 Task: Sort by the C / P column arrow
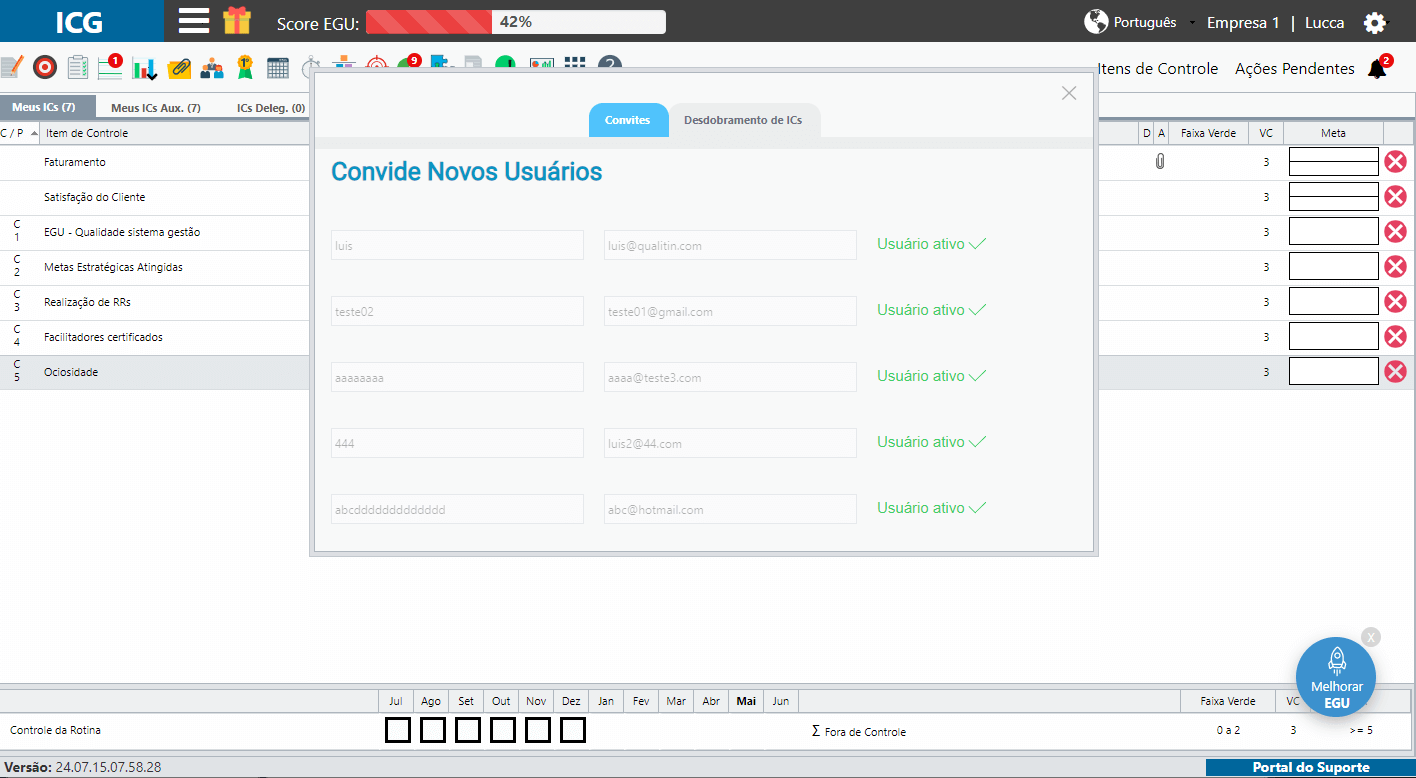point(34,133)
